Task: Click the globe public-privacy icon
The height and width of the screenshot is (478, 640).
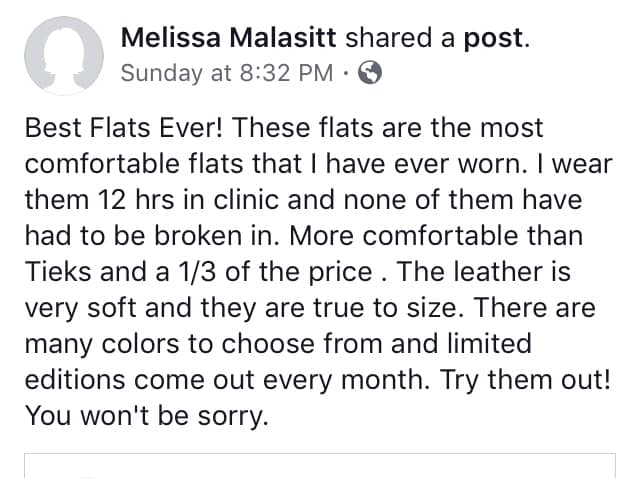Action: pyautogui.click(x=370, y=73)
